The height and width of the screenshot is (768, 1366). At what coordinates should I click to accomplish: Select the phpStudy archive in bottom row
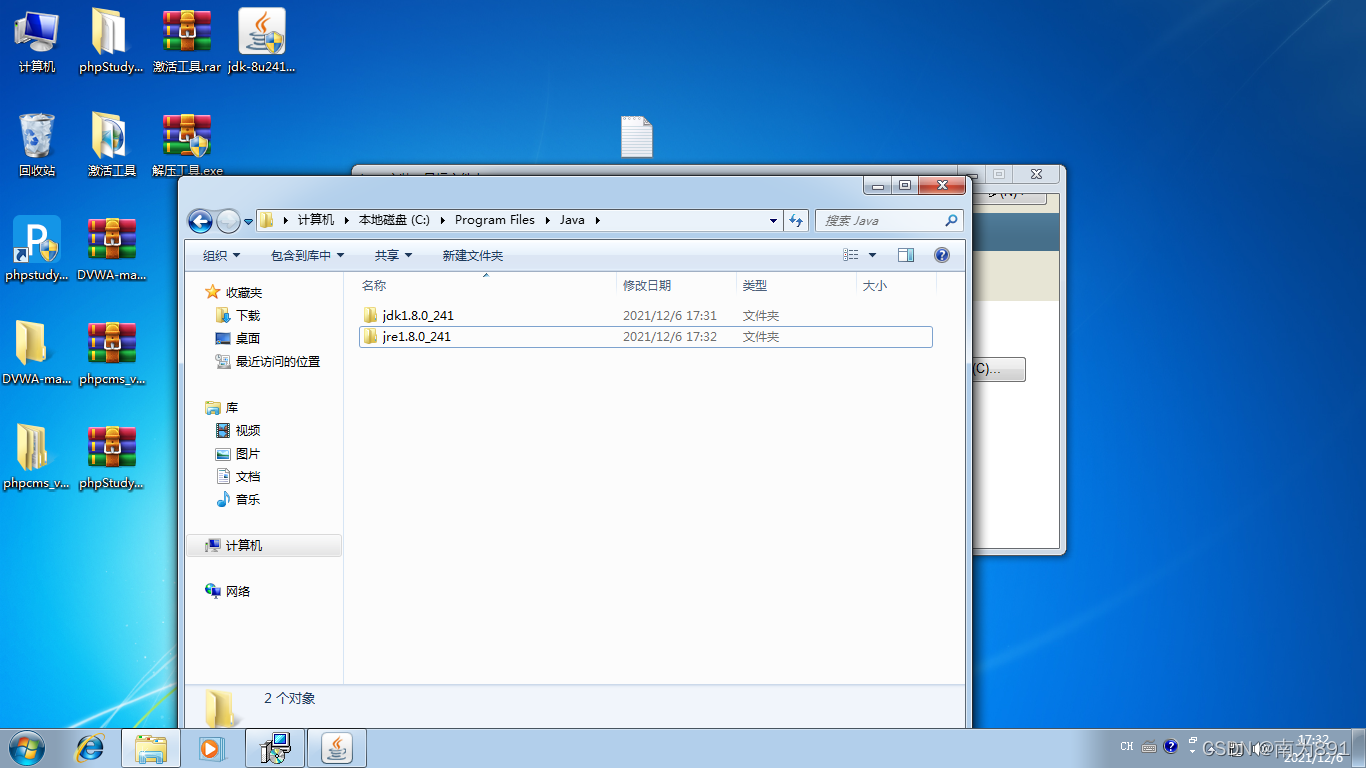click(x=111, y=457)
